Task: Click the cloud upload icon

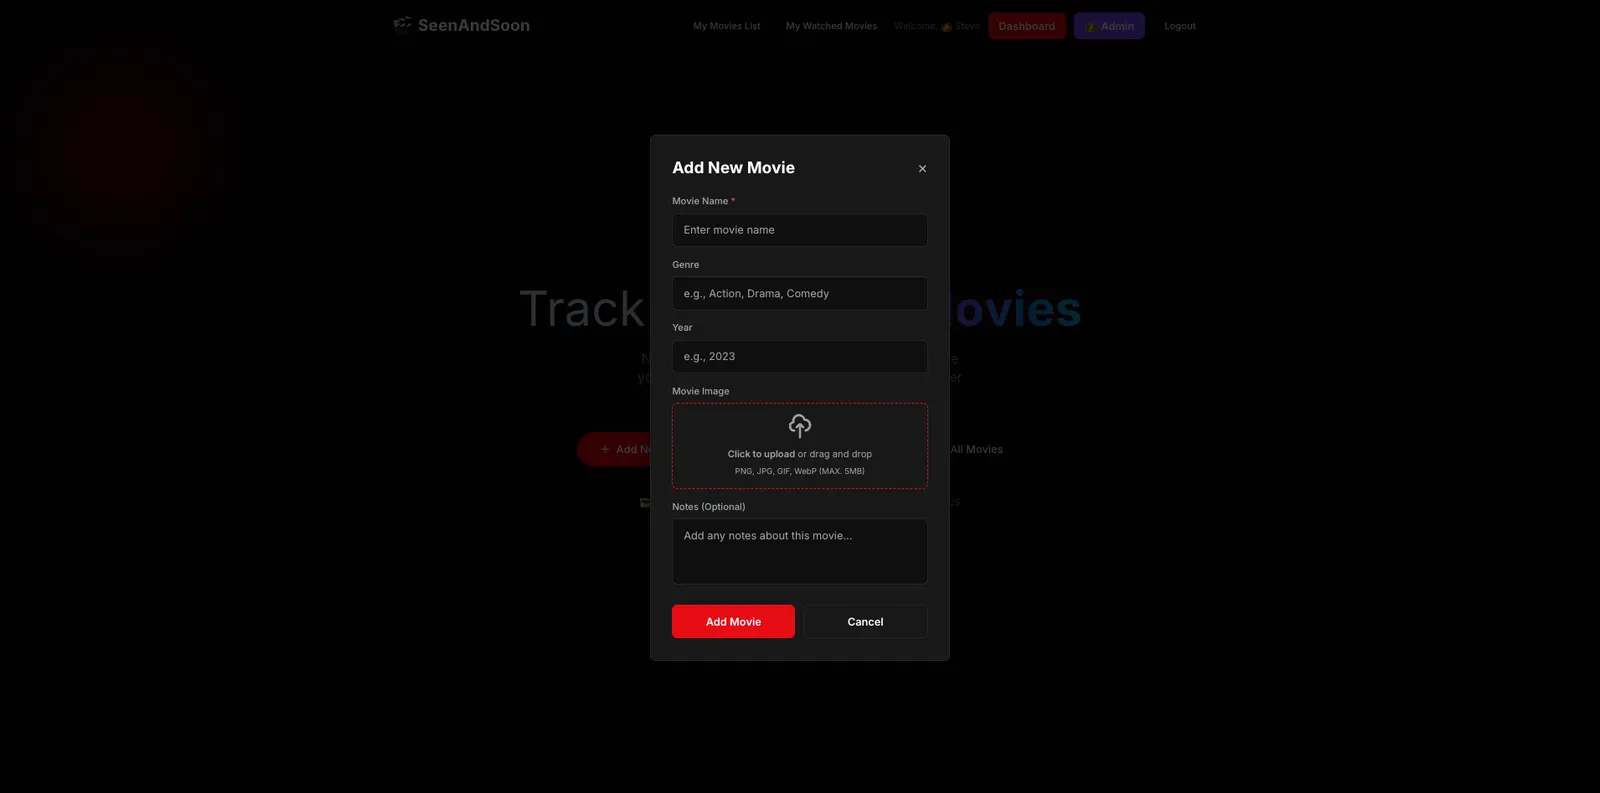Action: click(800, 426)
